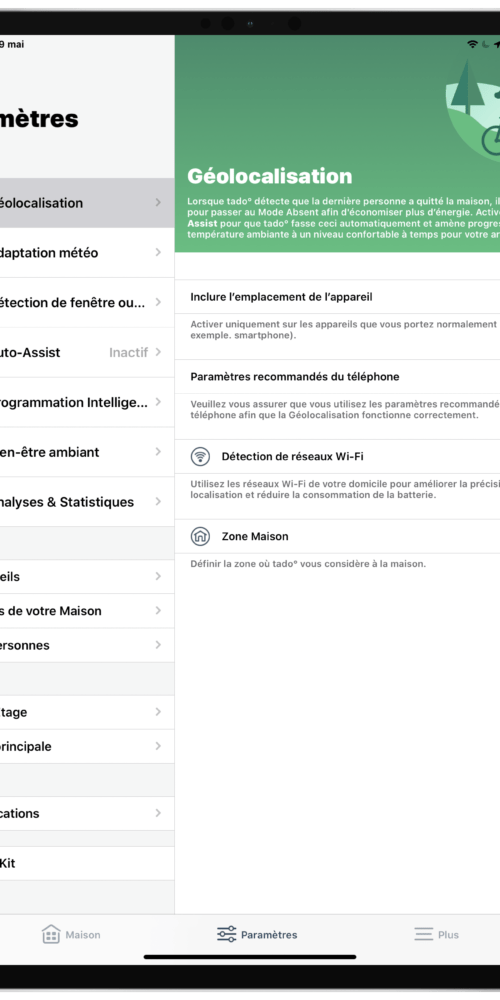The image size is (500, 1000).
Task: Tap the Wi-Fi detection icon
Action: click(x=200, y=457)
